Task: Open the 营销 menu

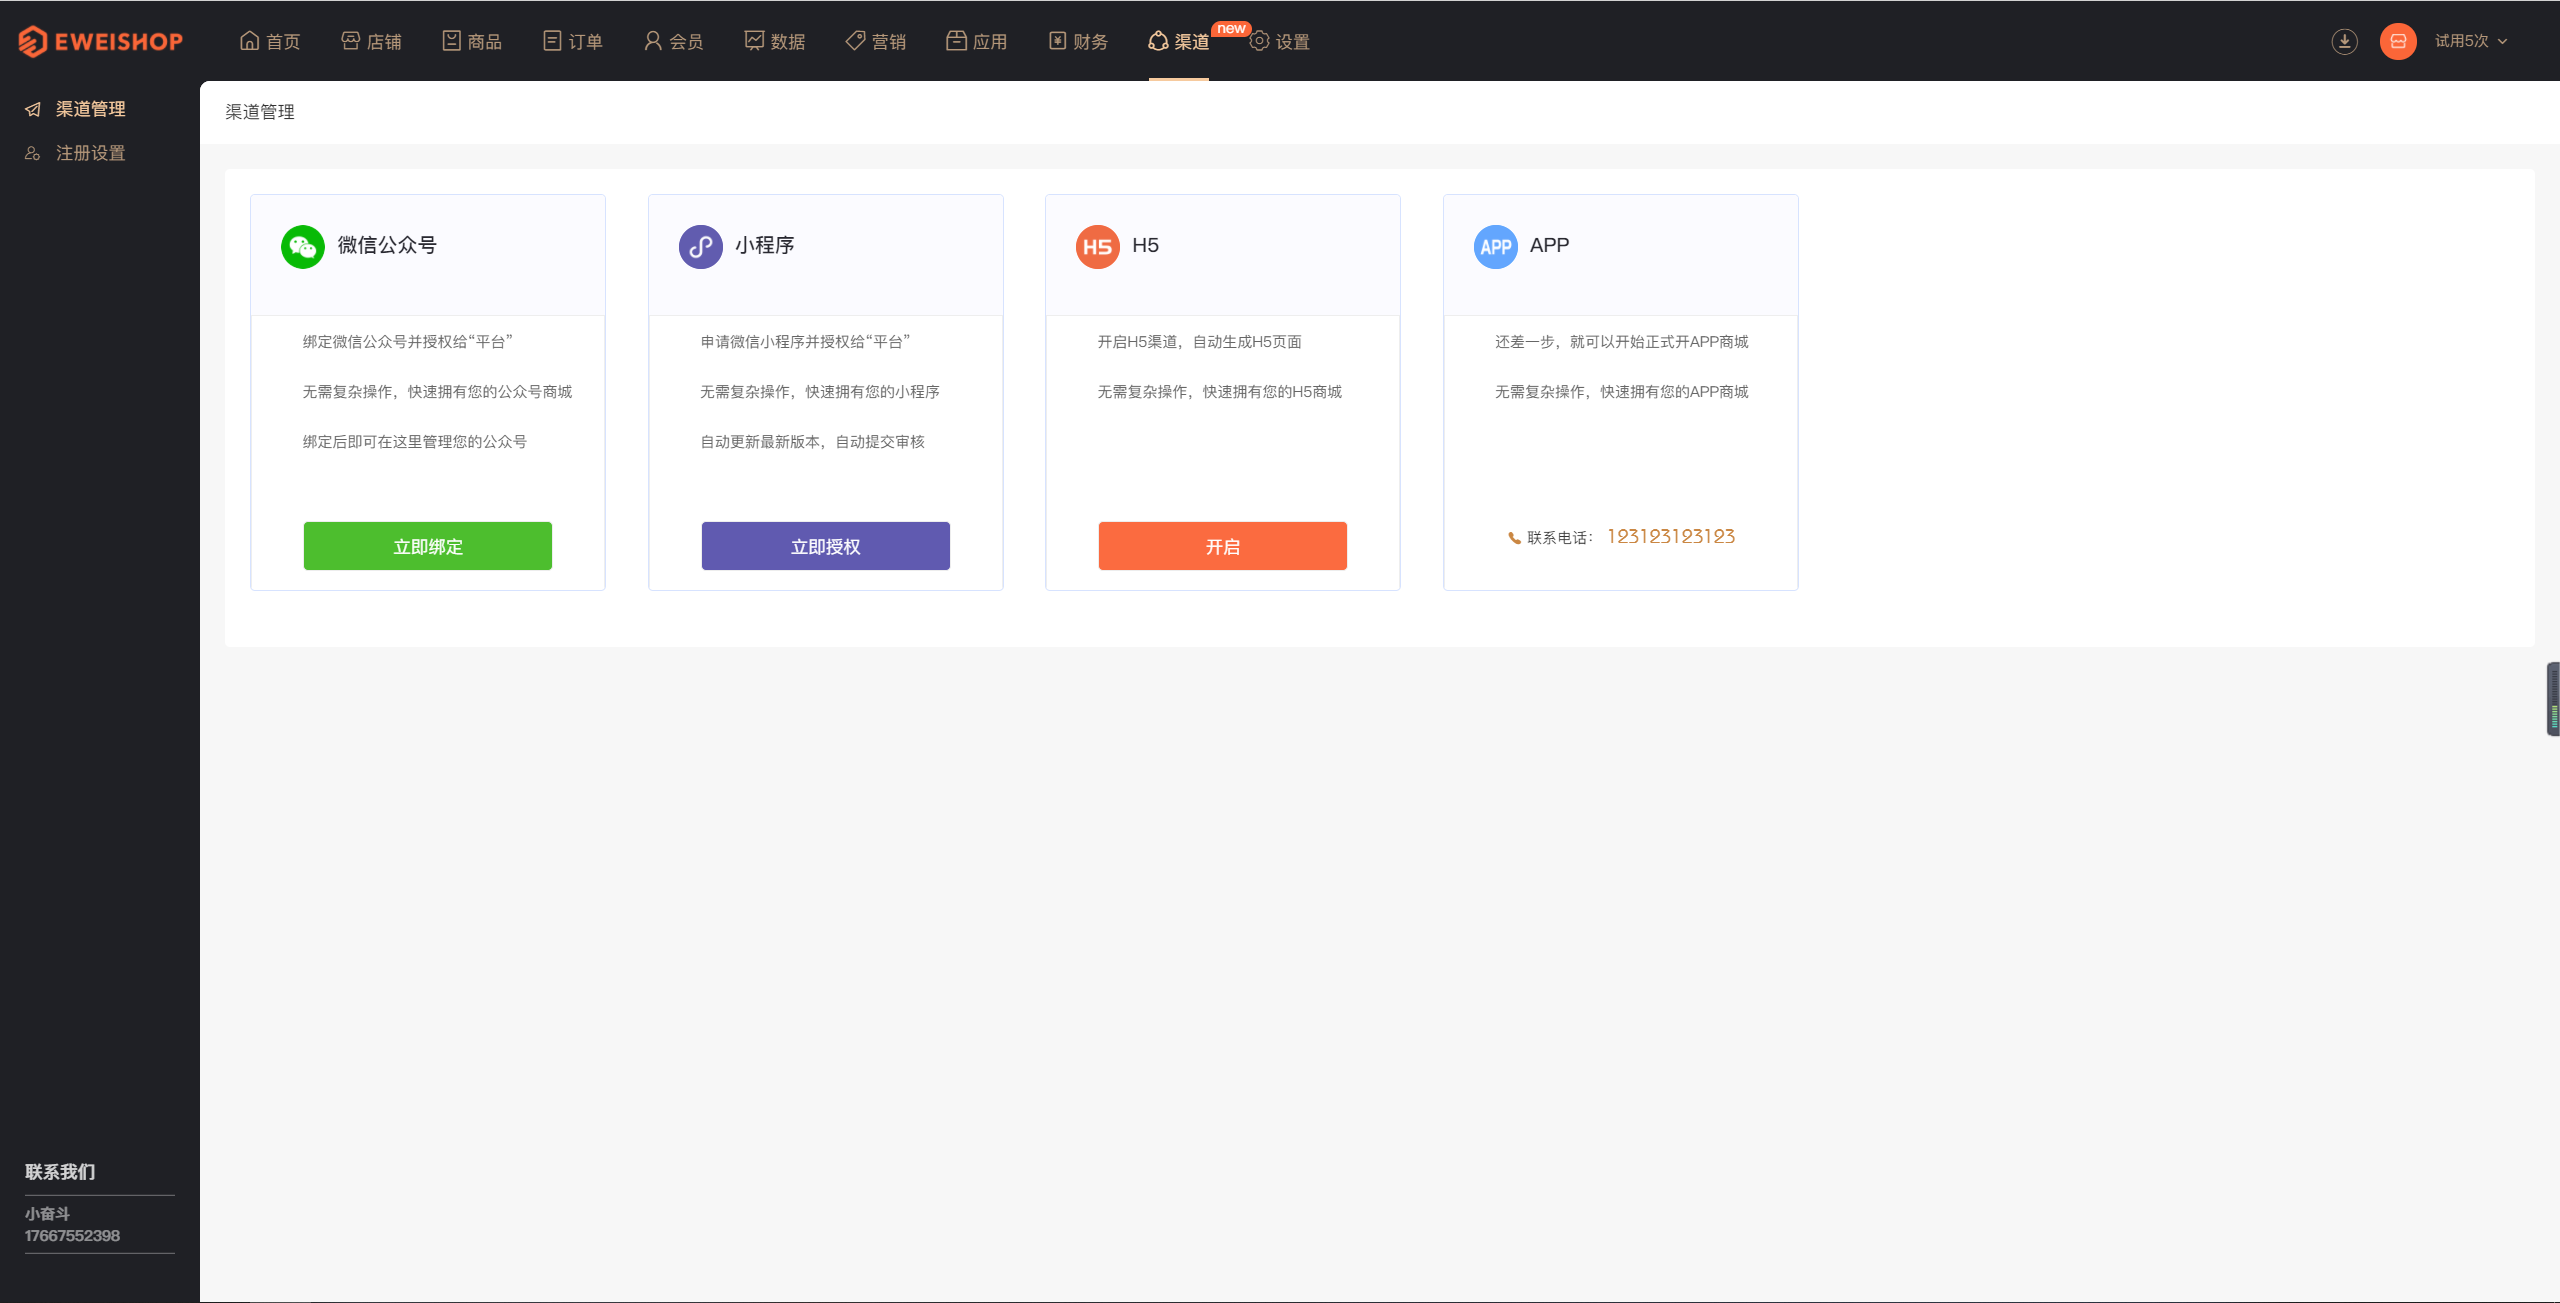Action: (876, 41)
